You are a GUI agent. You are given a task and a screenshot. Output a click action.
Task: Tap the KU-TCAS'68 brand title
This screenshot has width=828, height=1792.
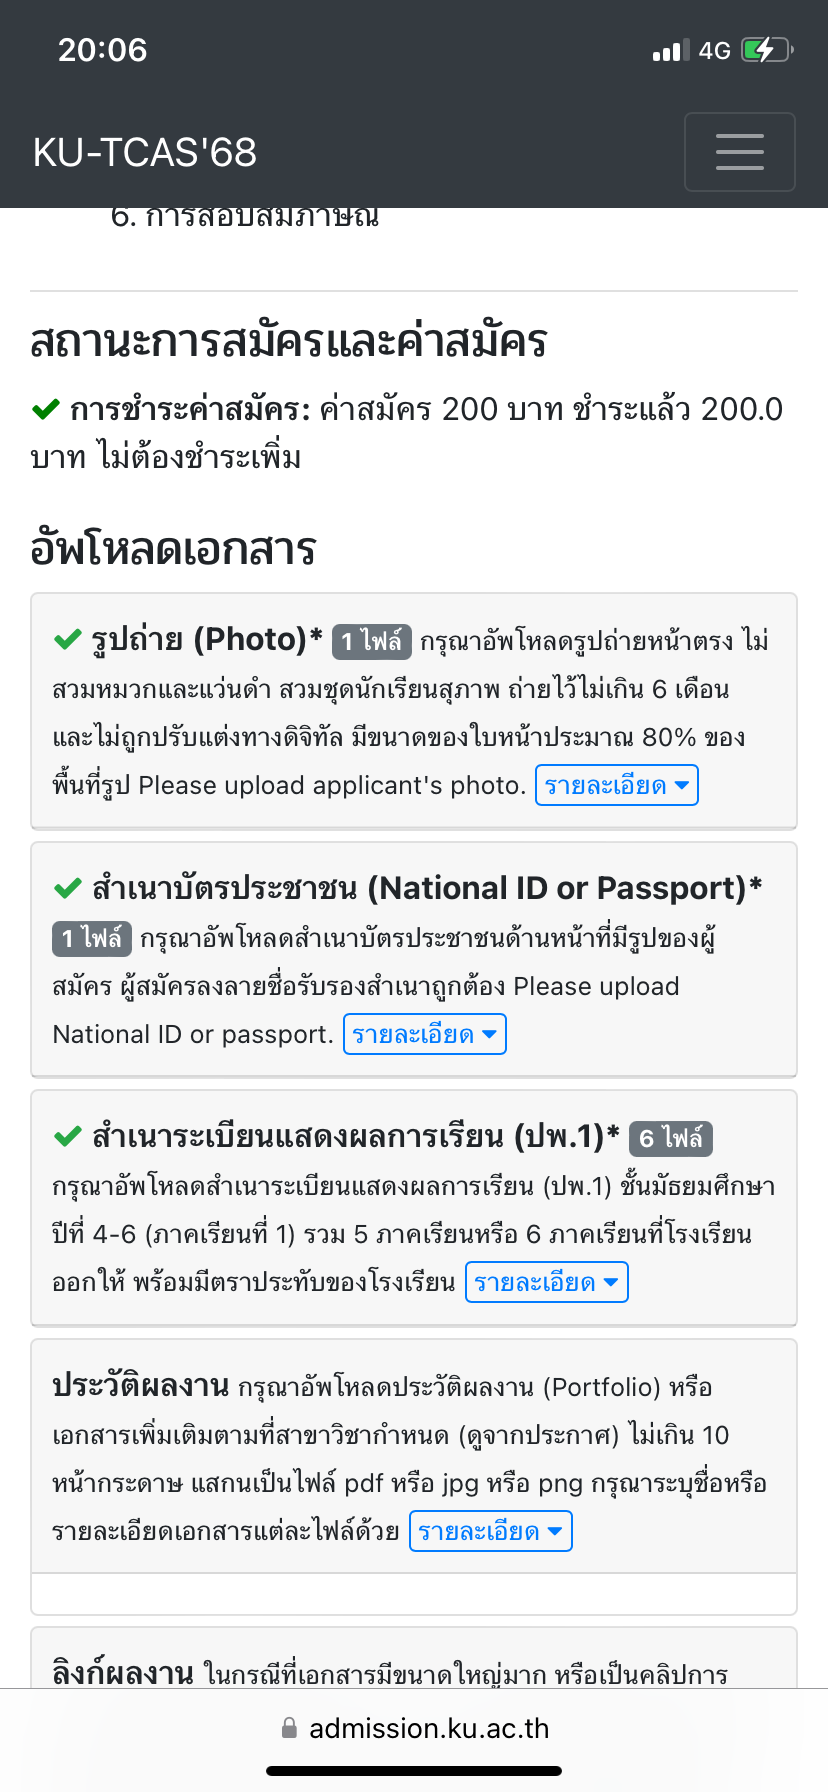(x=145, y=152)
